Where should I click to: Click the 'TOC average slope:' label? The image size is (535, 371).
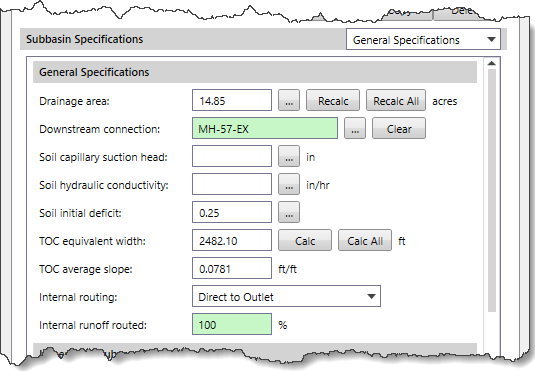pyautogui.click(x=86, y=269)
